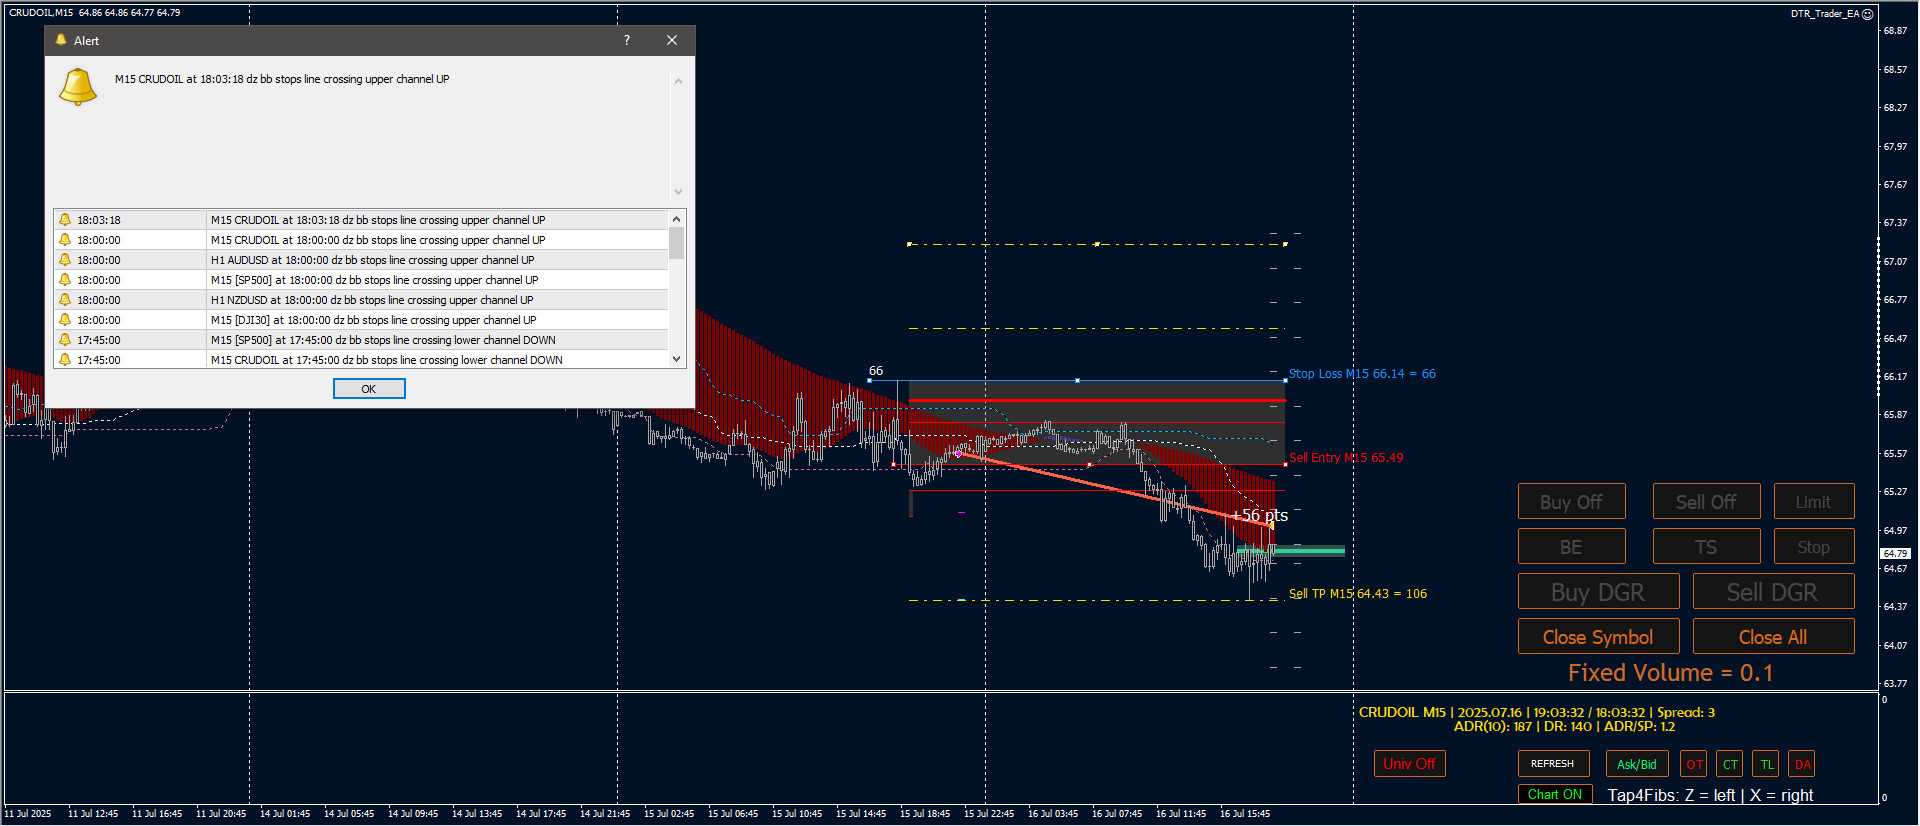This screenshot has height=826, width=1920.
Task: Click the CRUDOIL M15 info status line
Action: (x=1536, y=713)
